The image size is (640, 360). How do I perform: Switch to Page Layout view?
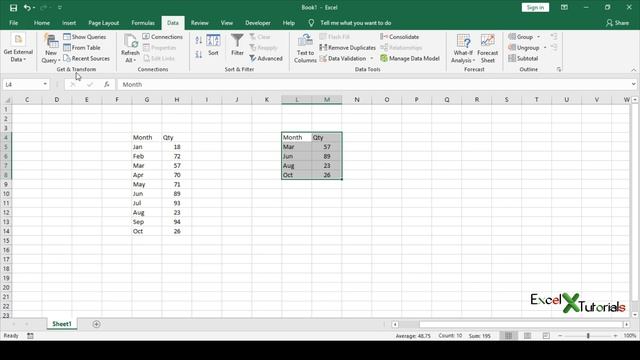tap(527, 336)
